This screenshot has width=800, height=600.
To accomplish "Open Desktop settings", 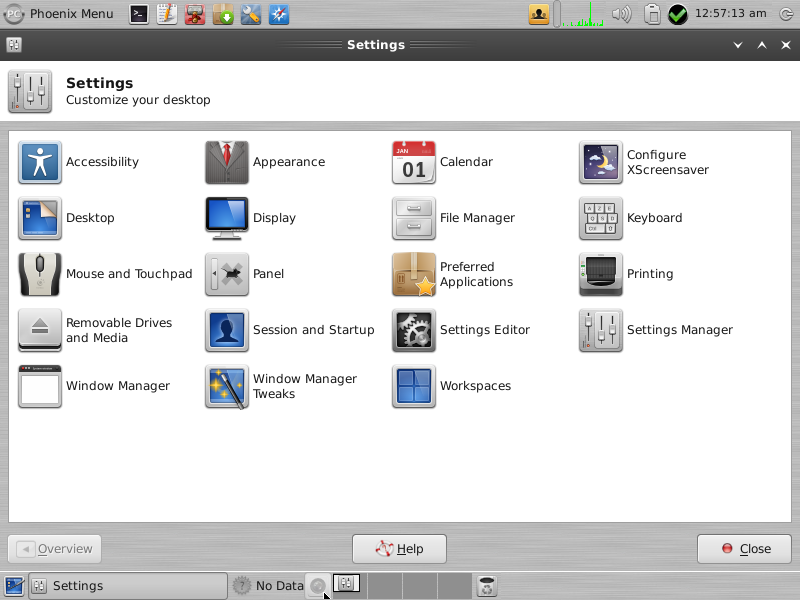I will pyautogui.click(x=66, y=218).
